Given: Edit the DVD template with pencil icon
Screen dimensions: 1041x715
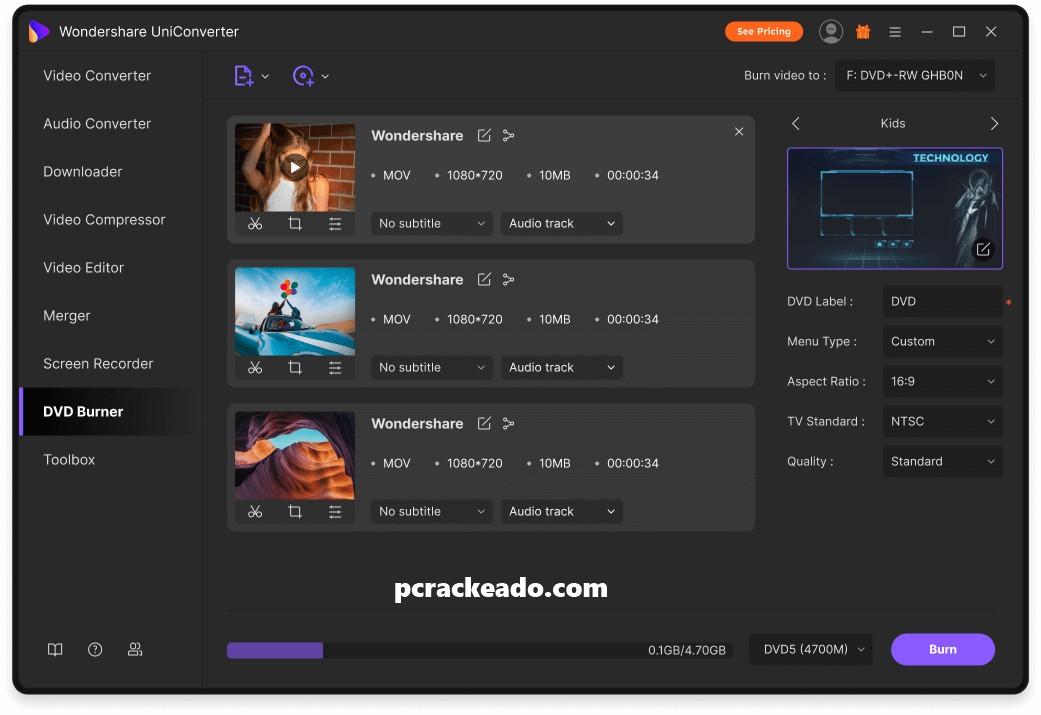Looking at the screenshot, I should pos(983,249).
